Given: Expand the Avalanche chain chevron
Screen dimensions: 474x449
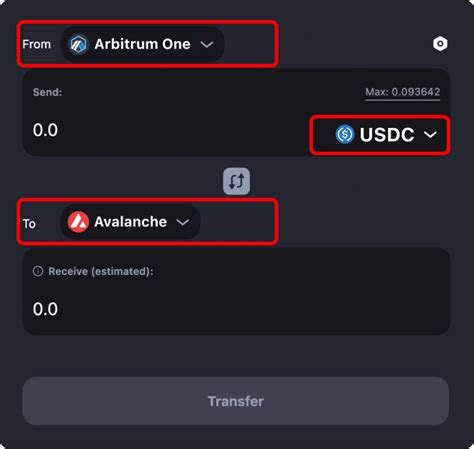Looking at the screenshot, I should click(x=183, y=222).
